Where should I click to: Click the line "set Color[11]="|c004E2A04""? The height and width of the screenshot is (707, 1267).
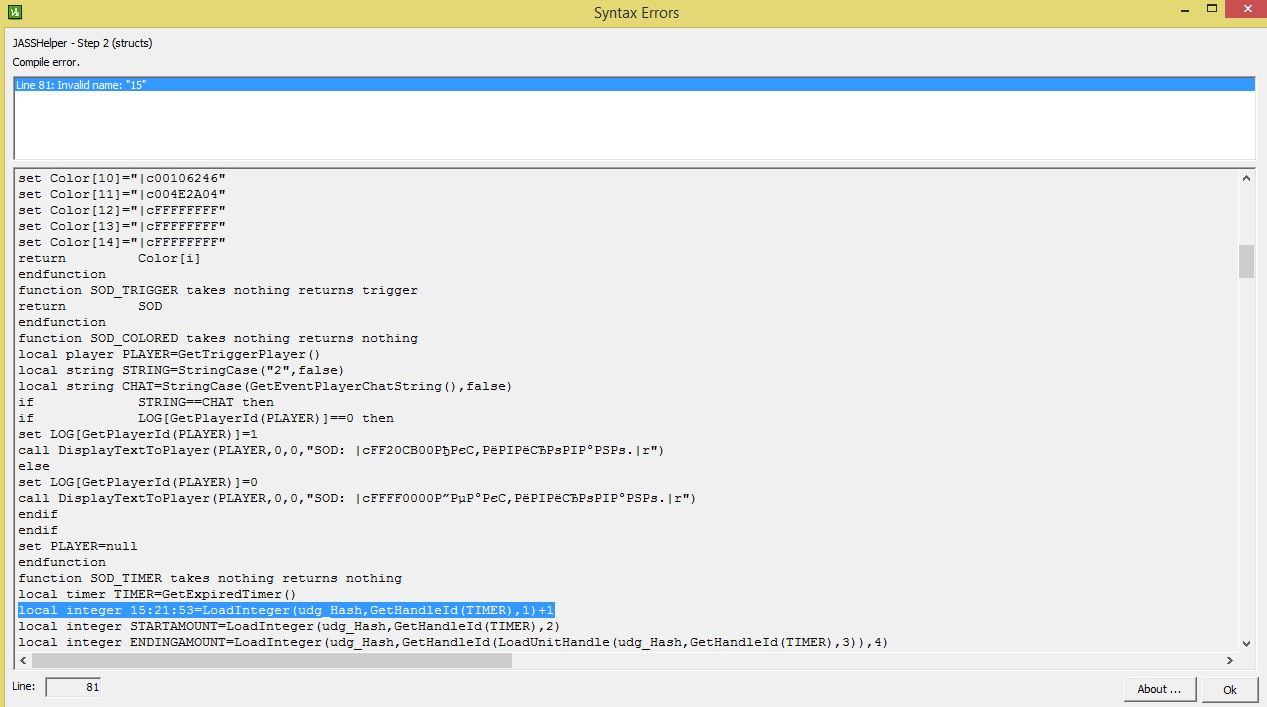tap(122, 194)
